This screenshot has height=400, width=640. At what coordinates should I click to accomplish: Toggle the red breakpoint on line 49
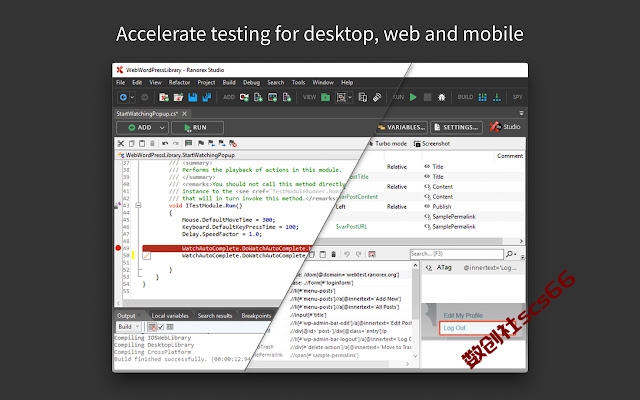pos(118,248)
